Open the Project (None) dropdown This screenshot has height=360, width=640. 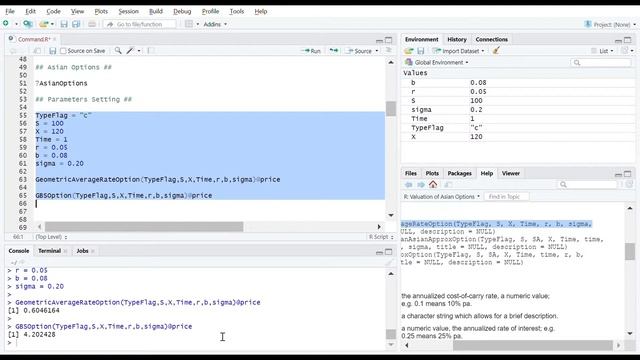pyautogui.click(x=611, y=24)
